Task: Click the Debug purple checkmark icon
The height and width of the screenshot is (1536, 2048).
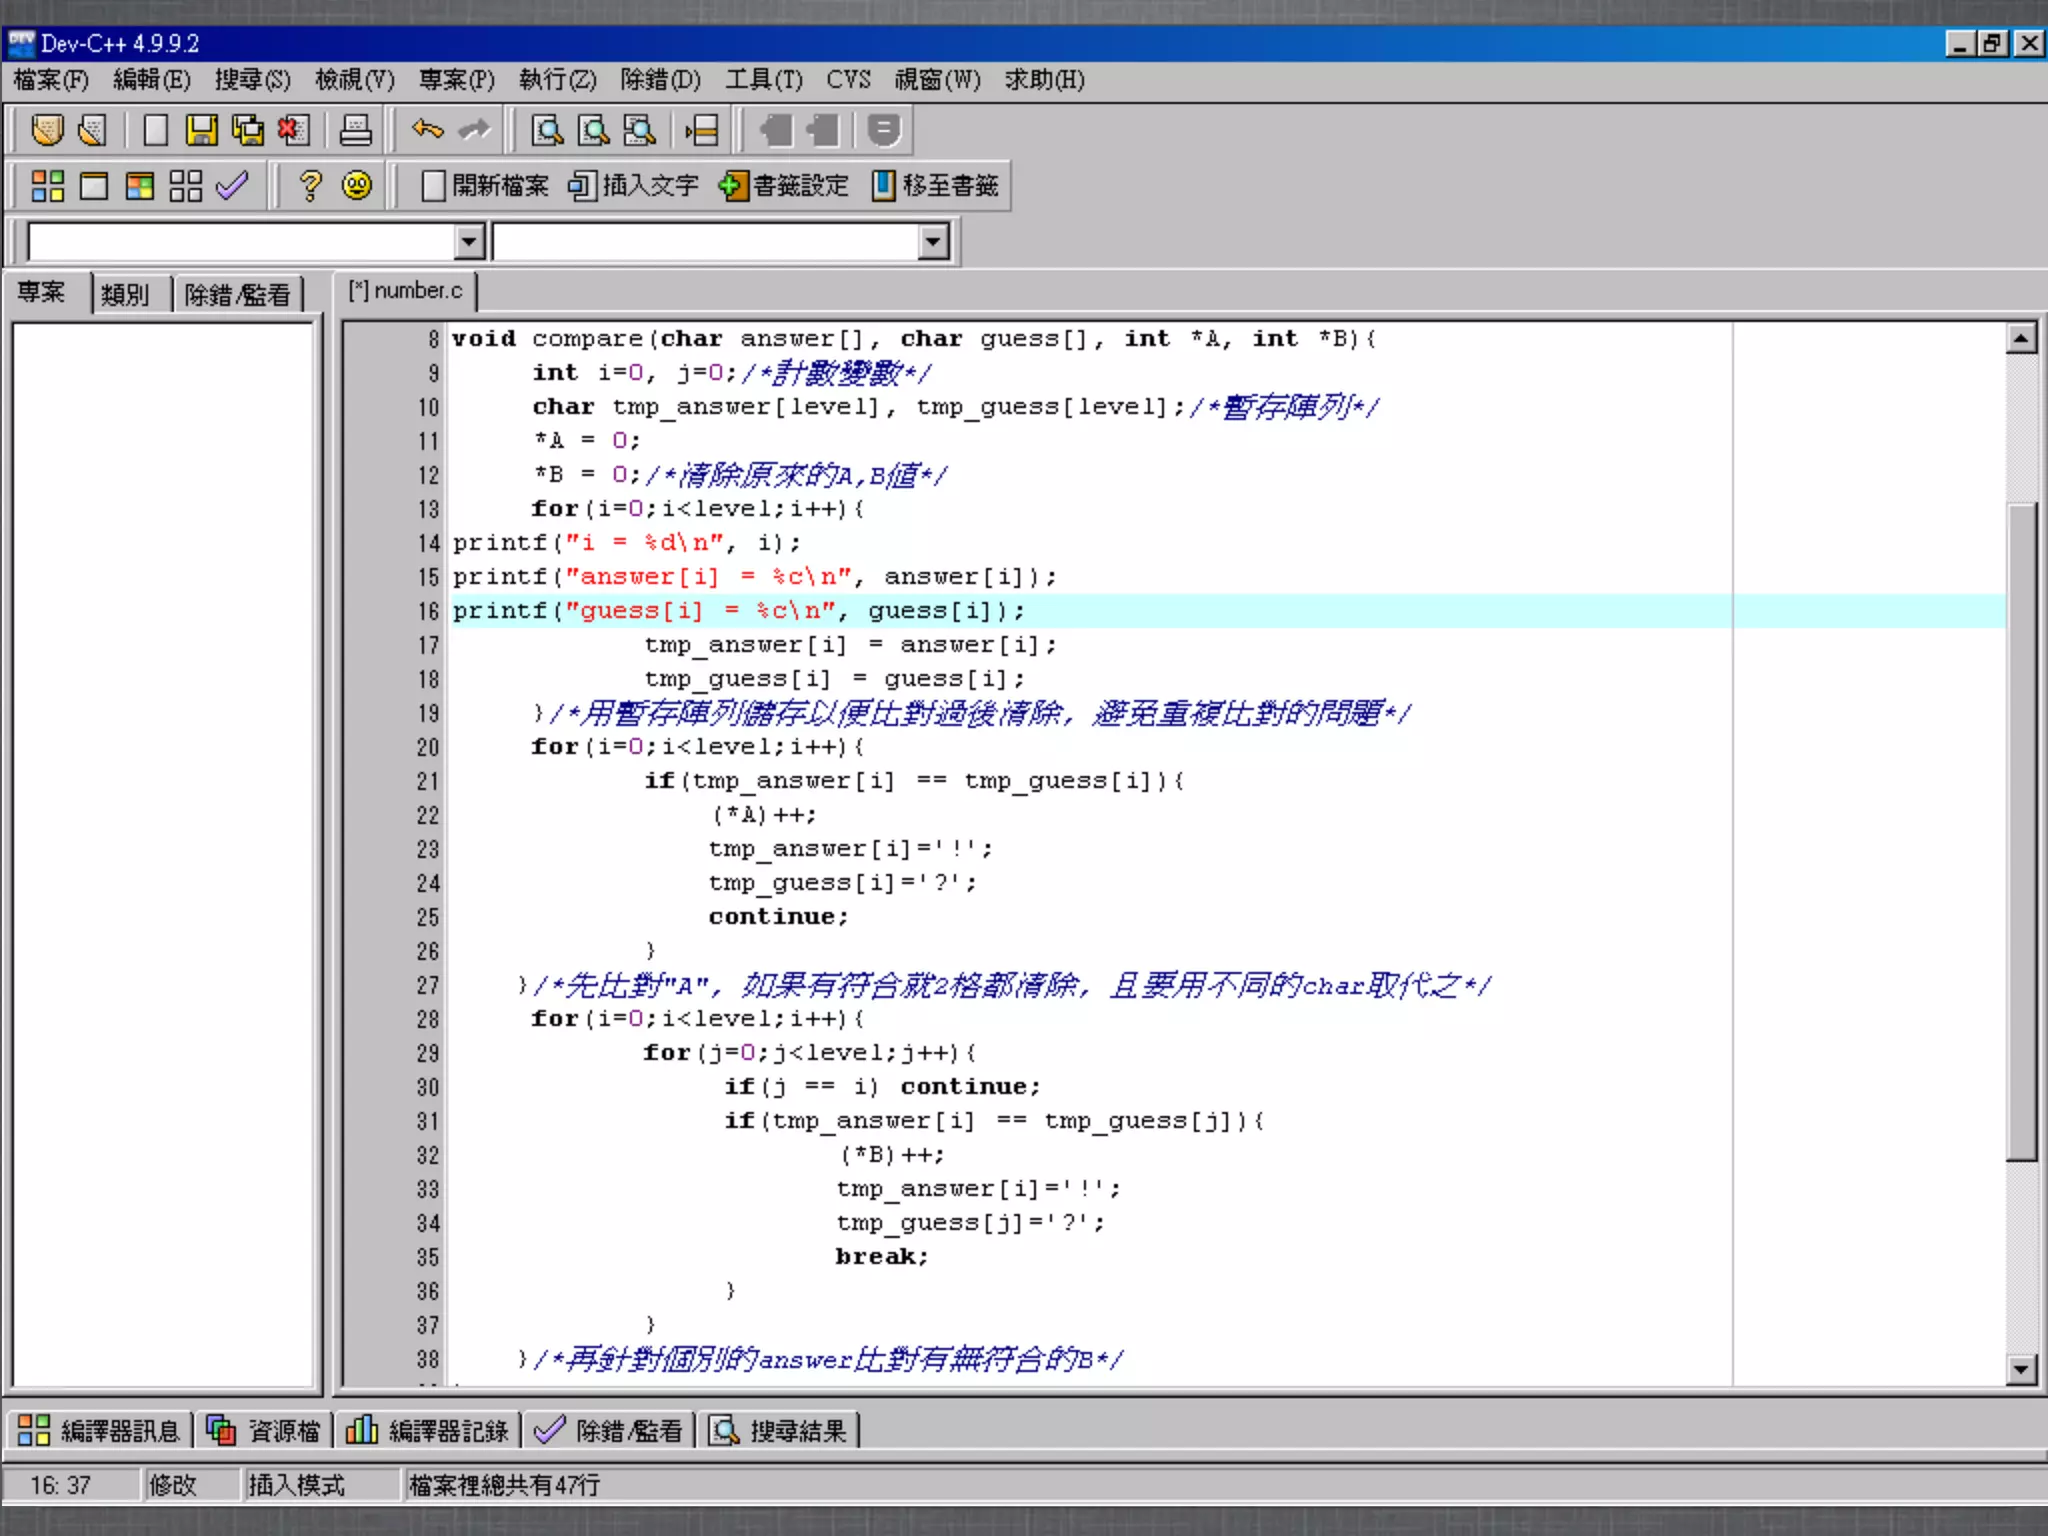Action: coord(232,186)
